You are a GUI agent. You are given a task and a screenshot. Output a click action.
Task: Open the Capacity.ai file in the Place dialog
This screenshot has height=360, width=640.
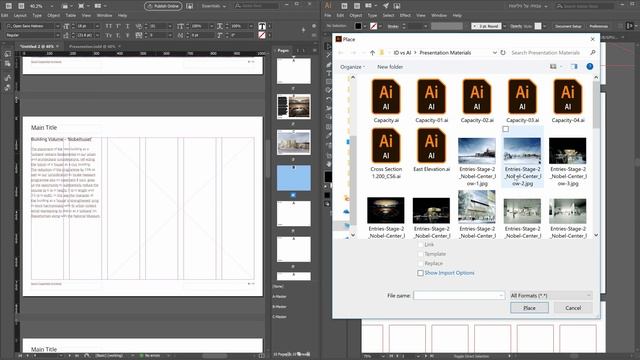point(386,101)
